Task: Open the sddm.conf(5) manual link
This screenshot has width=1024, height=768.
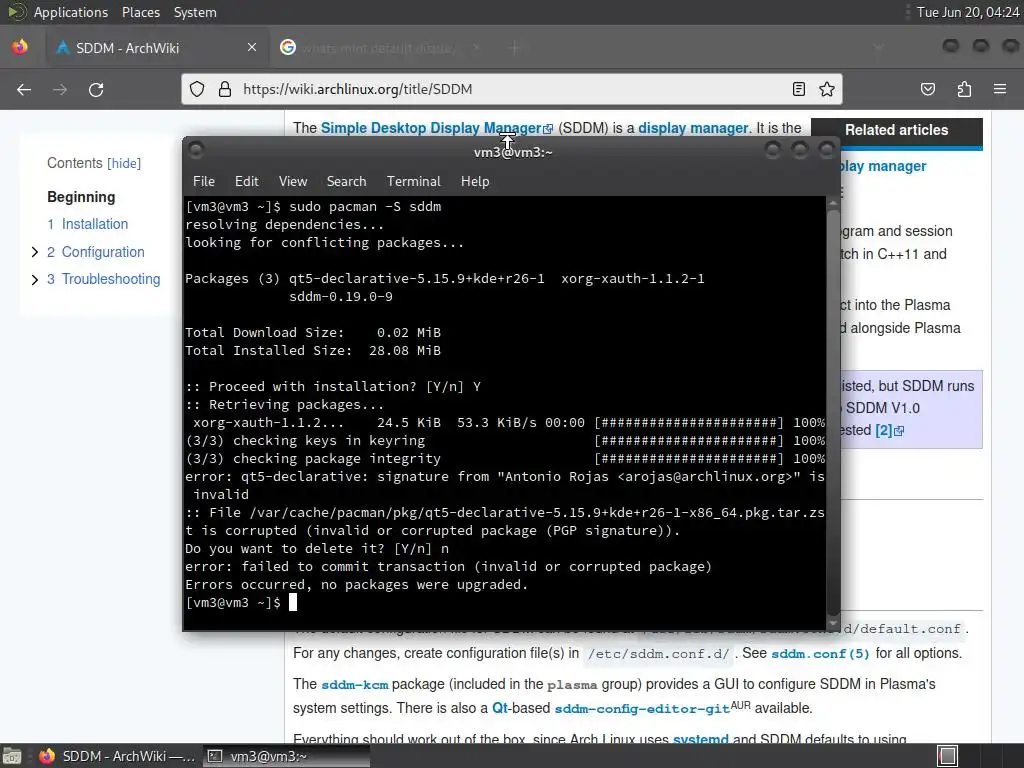Action: (820, 654)
